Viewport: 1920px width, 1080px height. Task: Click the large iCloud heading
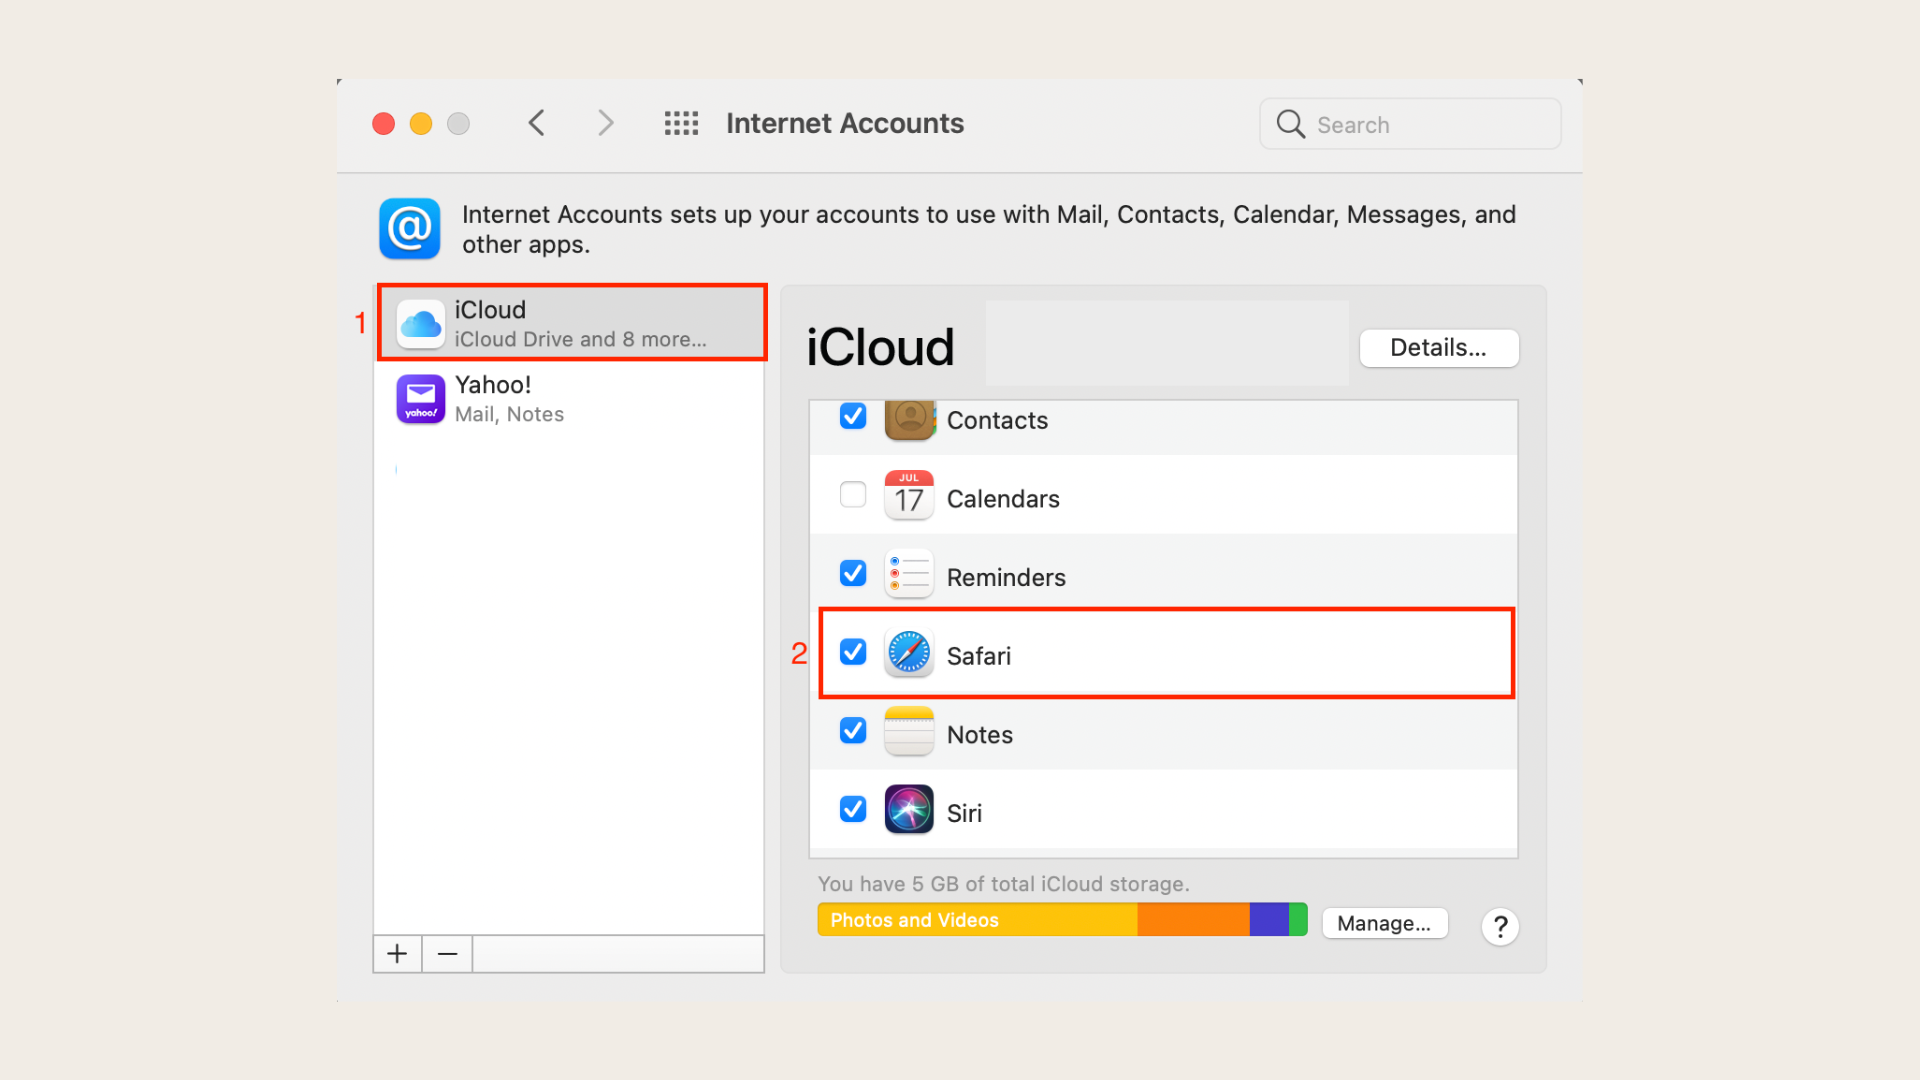coord(880,348)
